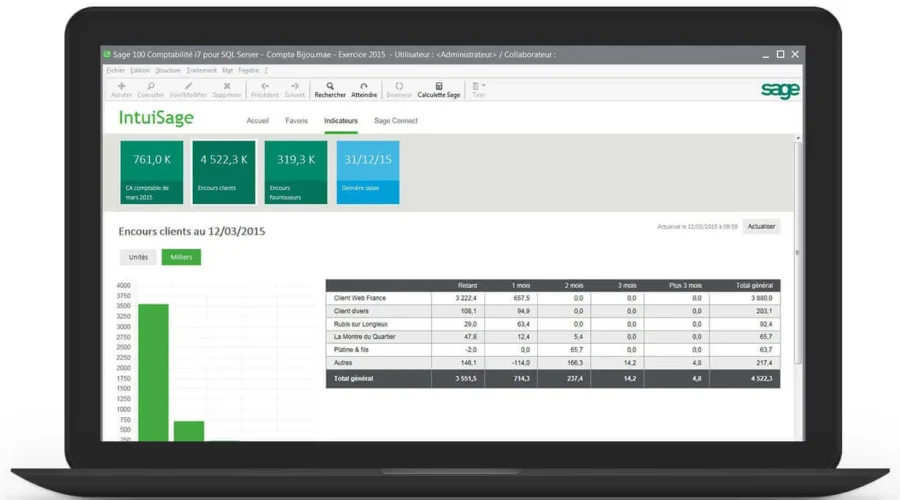Viewport: 900px width, 500px height.
Task: Select the Rubis sur Longieux row label
Action: coord(360,324)
